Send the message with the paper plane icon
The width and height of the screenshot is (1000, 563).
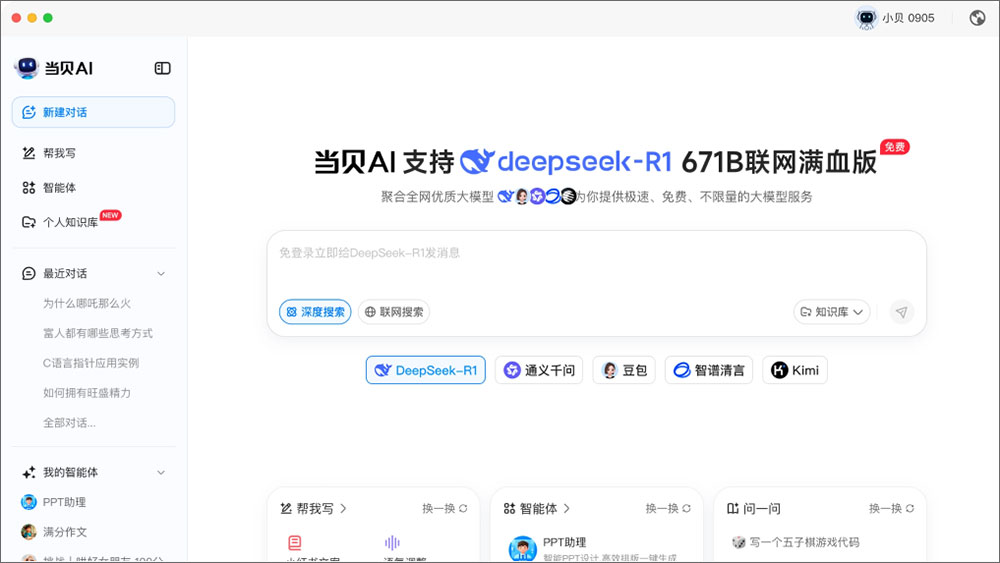tap(901, 312)
